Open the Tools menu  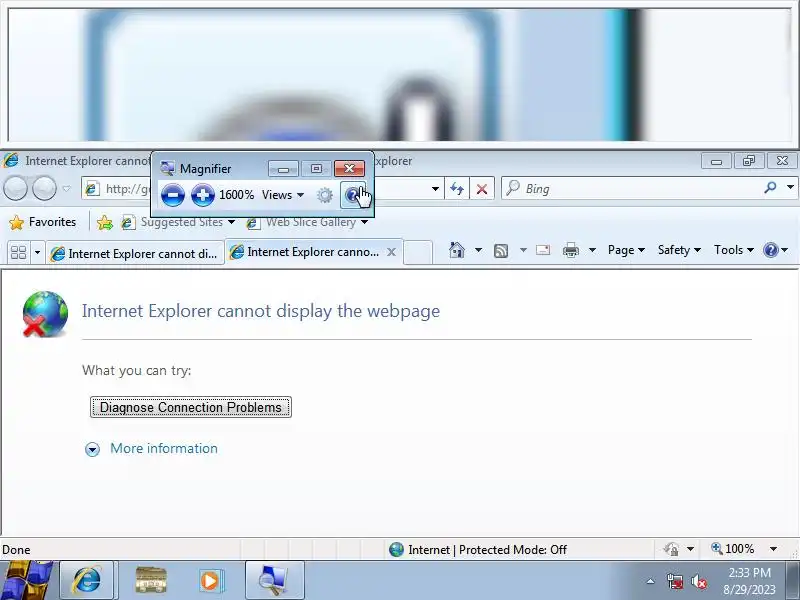click(734, 250)
